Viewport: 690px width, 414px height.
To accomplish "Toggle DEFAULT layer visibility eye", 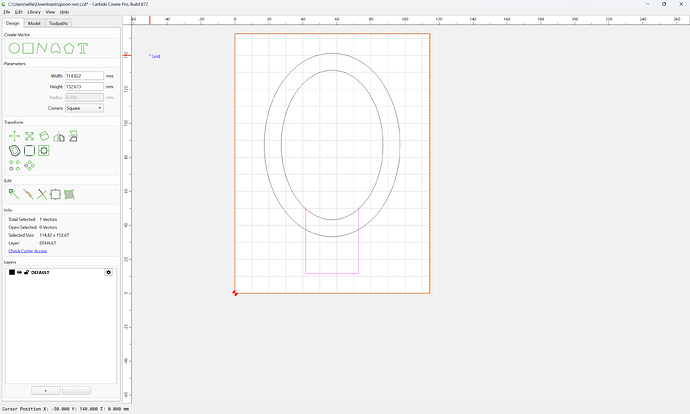I will pos(19,272).
